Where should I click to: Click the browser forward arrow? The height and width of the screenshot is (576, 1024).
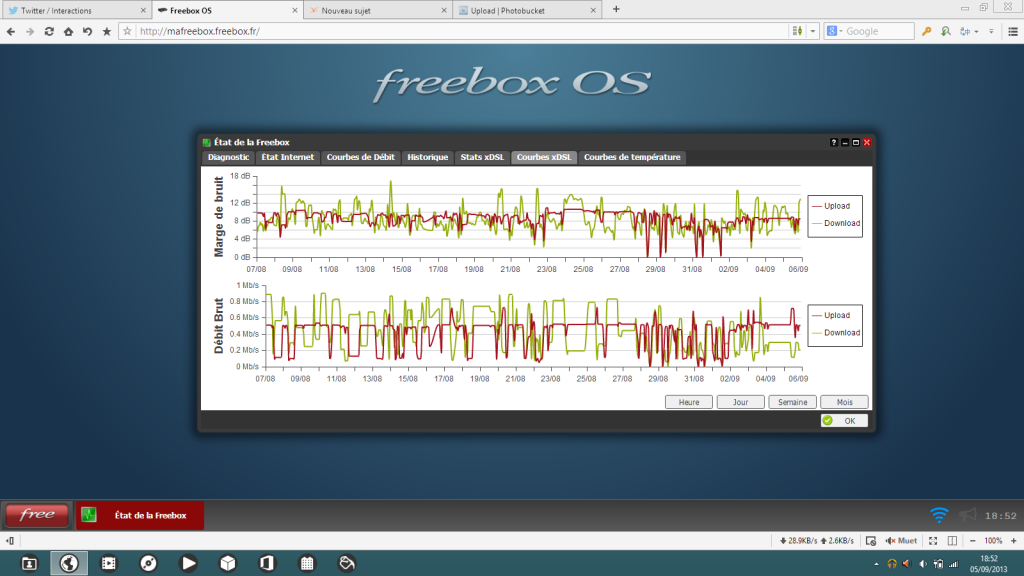coord(29,31)
